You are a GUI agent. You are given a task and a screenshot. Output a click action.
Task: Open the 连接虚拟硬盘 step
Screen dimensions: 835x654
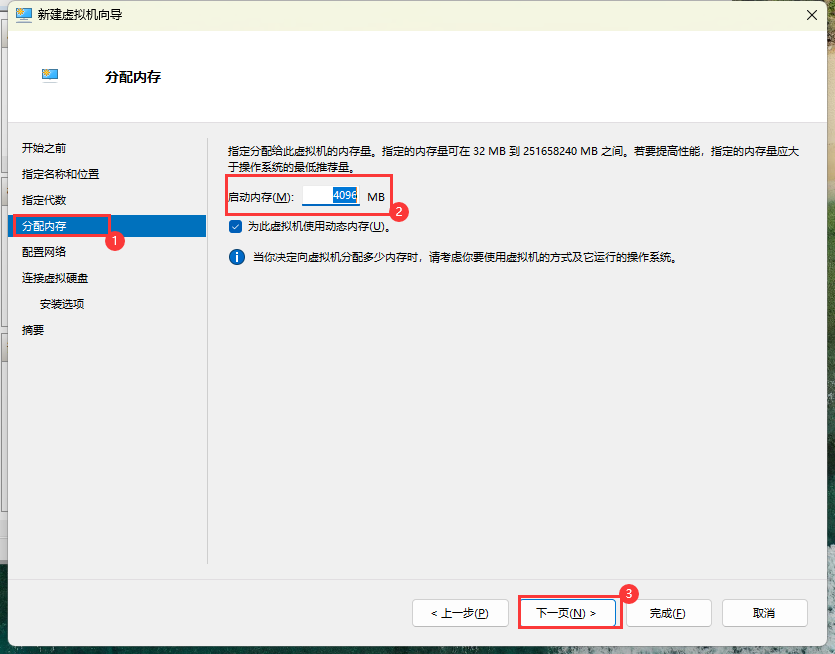click(x=55, y=278)
